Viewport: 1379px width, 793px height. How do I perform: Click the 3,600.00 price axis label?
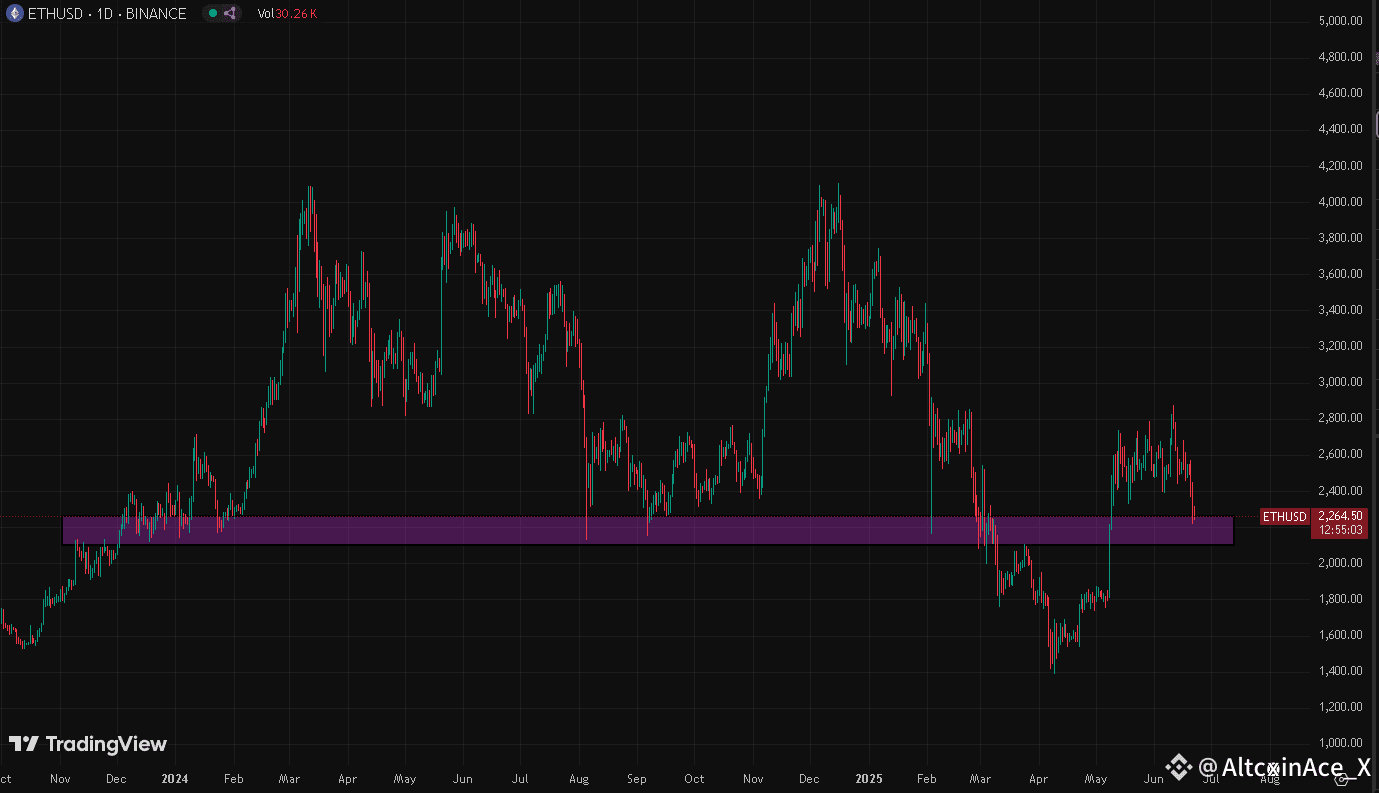[1340, 274]
